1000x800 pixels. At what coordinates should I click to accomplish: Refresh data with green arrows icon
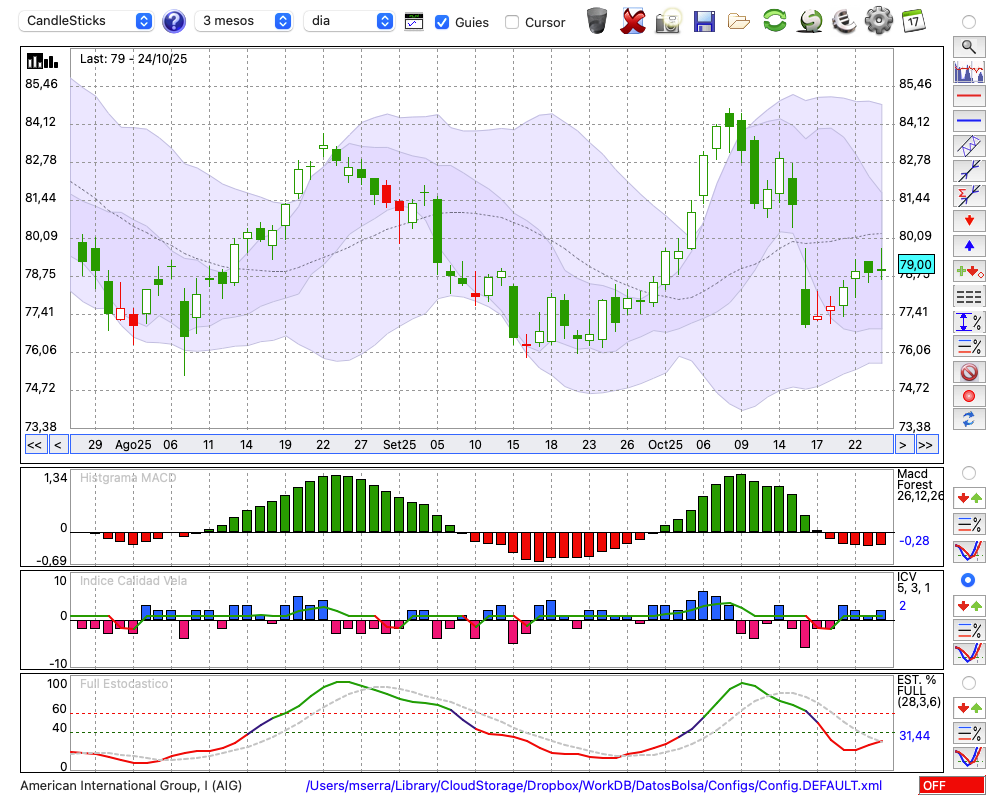coord(774,20)
